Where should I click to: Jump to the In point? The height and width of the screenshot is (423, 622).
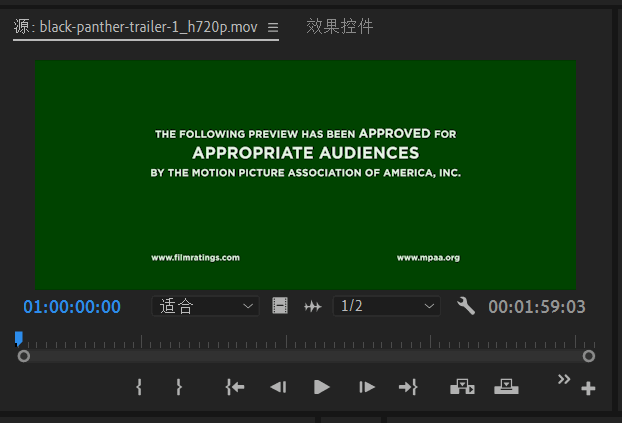(235, 387)
